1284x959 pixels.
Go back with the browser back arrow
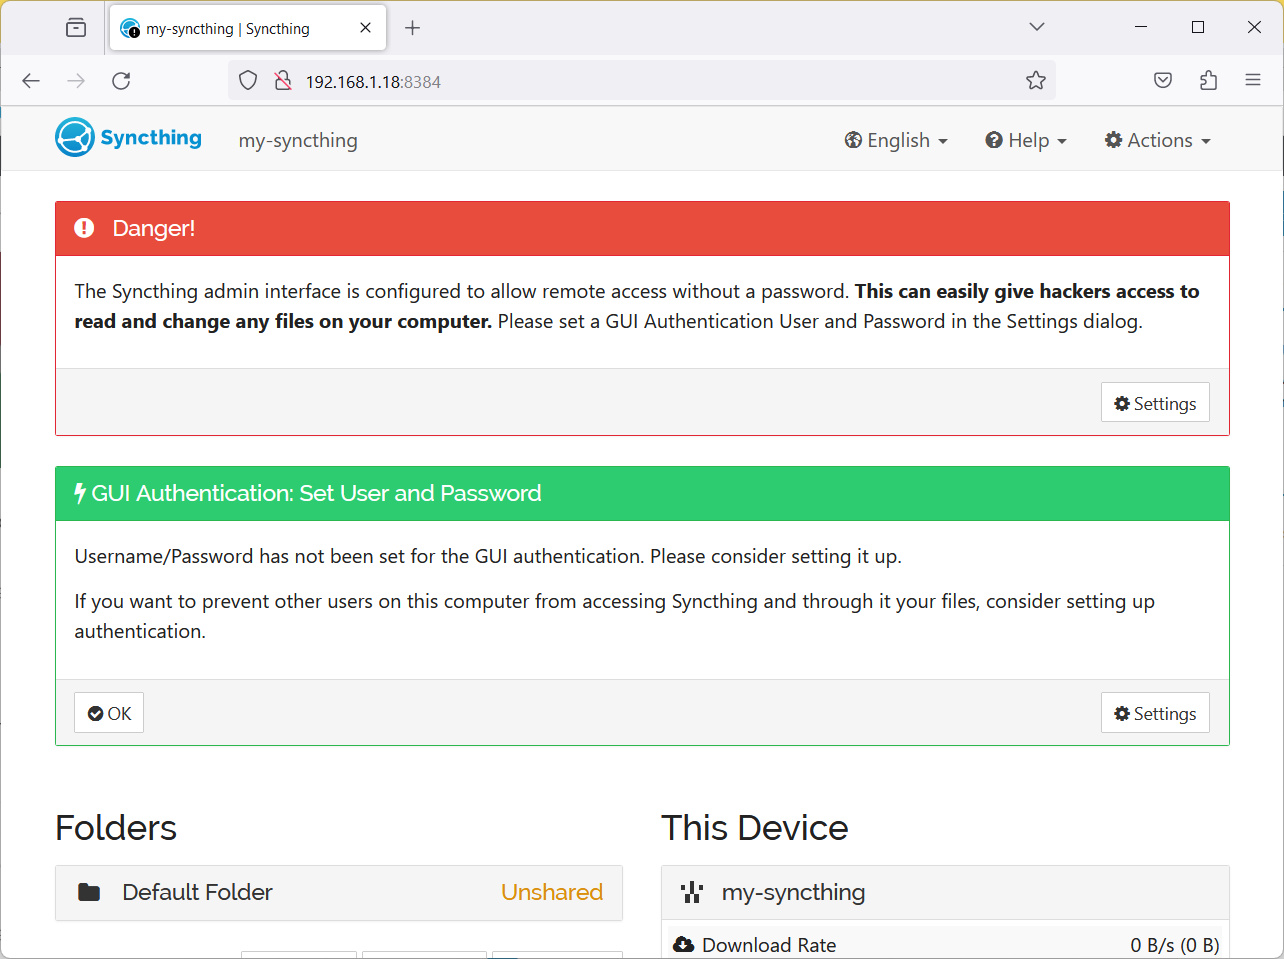[x=31, y=81]
